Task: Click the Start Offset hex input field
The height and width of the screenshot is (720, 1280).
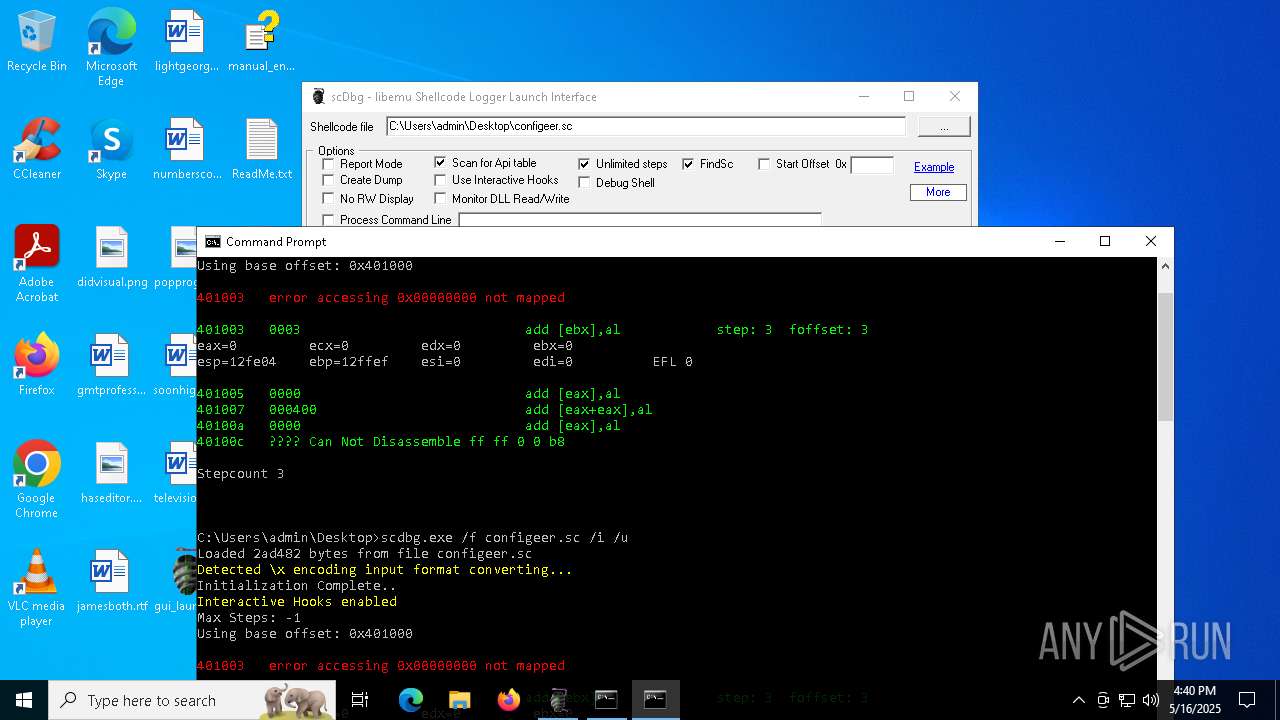Action: (x=872, y=165)
